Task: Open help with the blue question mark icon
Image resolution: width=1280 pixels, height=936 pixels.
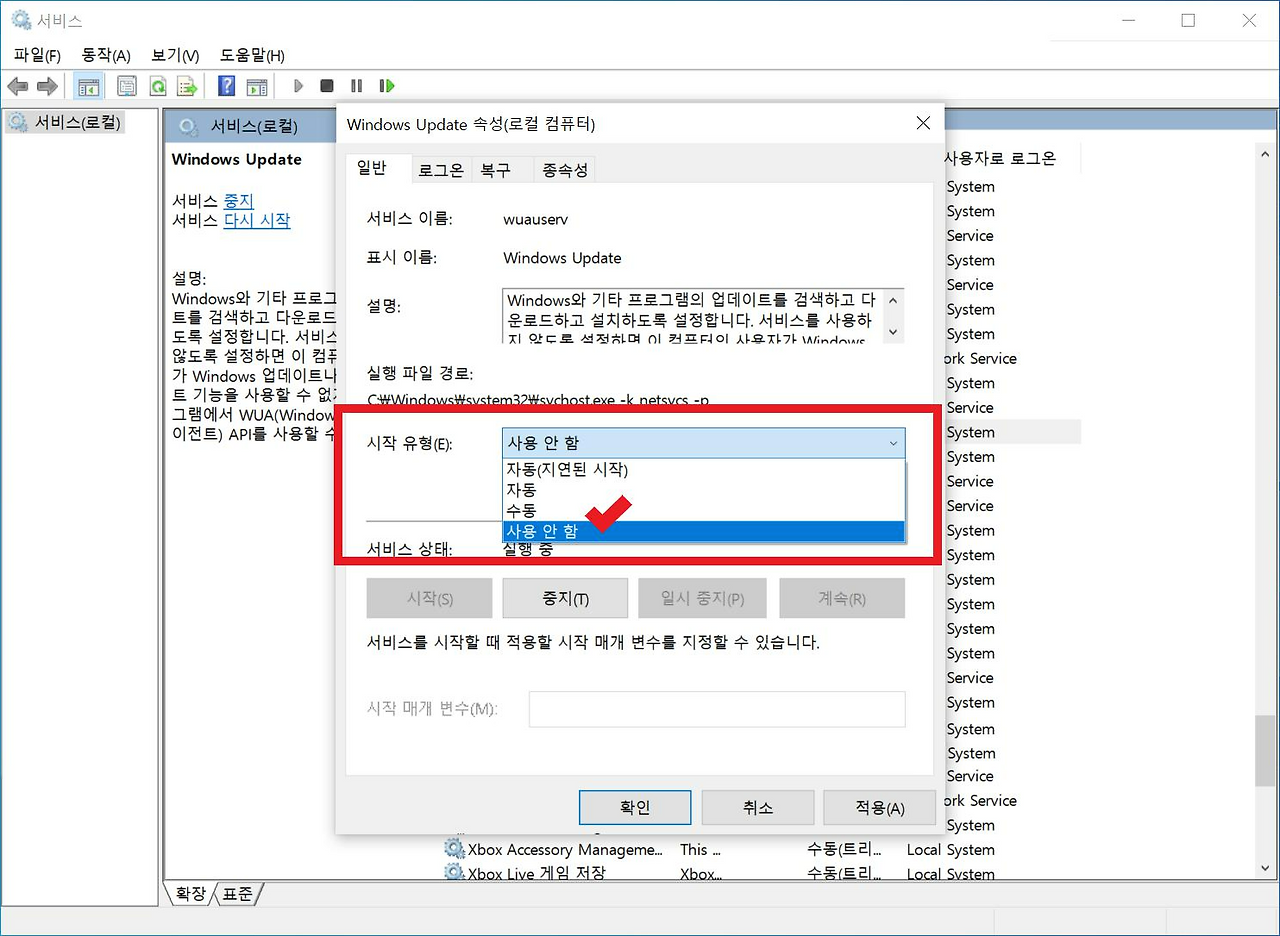Action: click(x=227, y=86)
